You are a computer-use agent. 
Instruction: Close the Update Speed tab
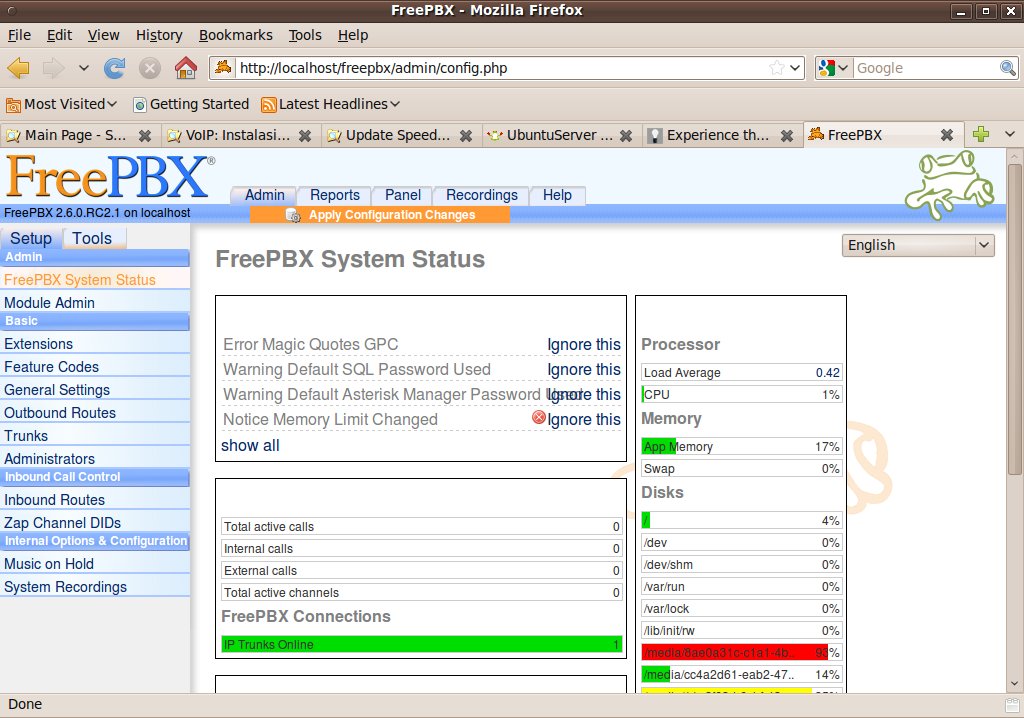click(x=466, y=135)
